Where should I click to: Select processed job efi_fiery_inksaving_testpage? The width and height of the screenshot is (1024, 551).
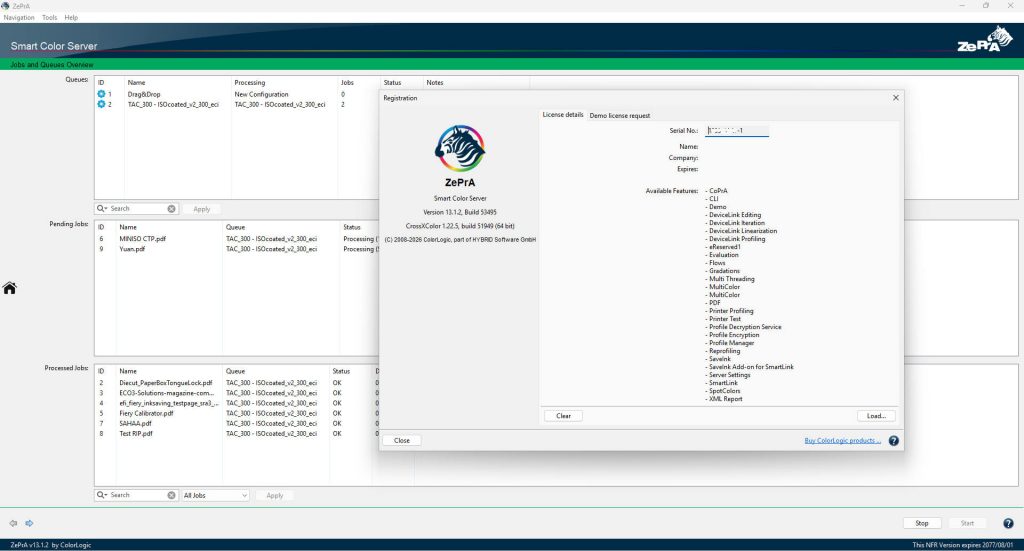[168, 403]
